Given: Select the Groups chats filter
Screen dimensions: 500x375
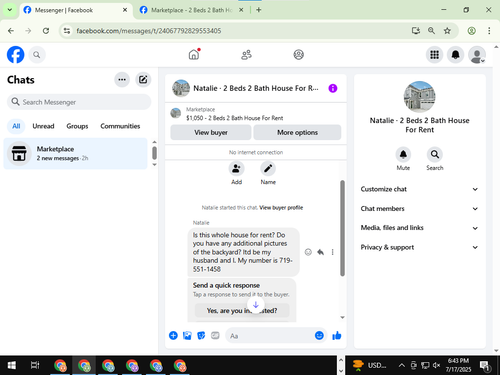Looking at the screenshot, I should 77,126.
